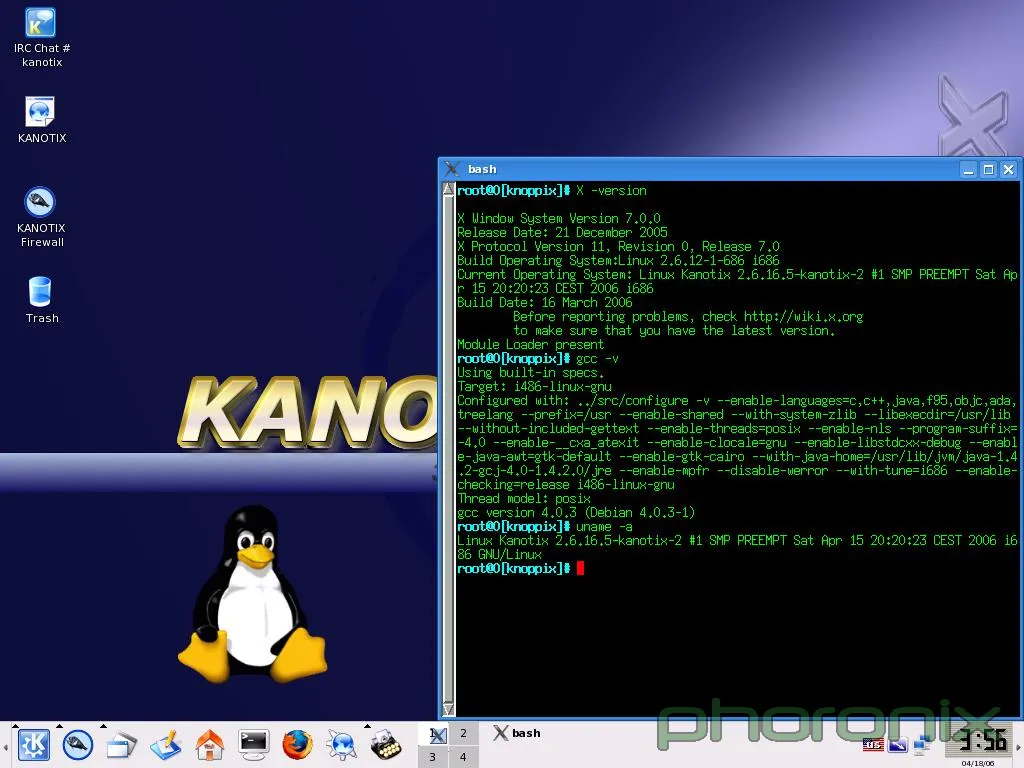This screenshot has height=768, width=1024.
Task: Expand the arrow above the firewall panel icon
Action: (59, 726)
